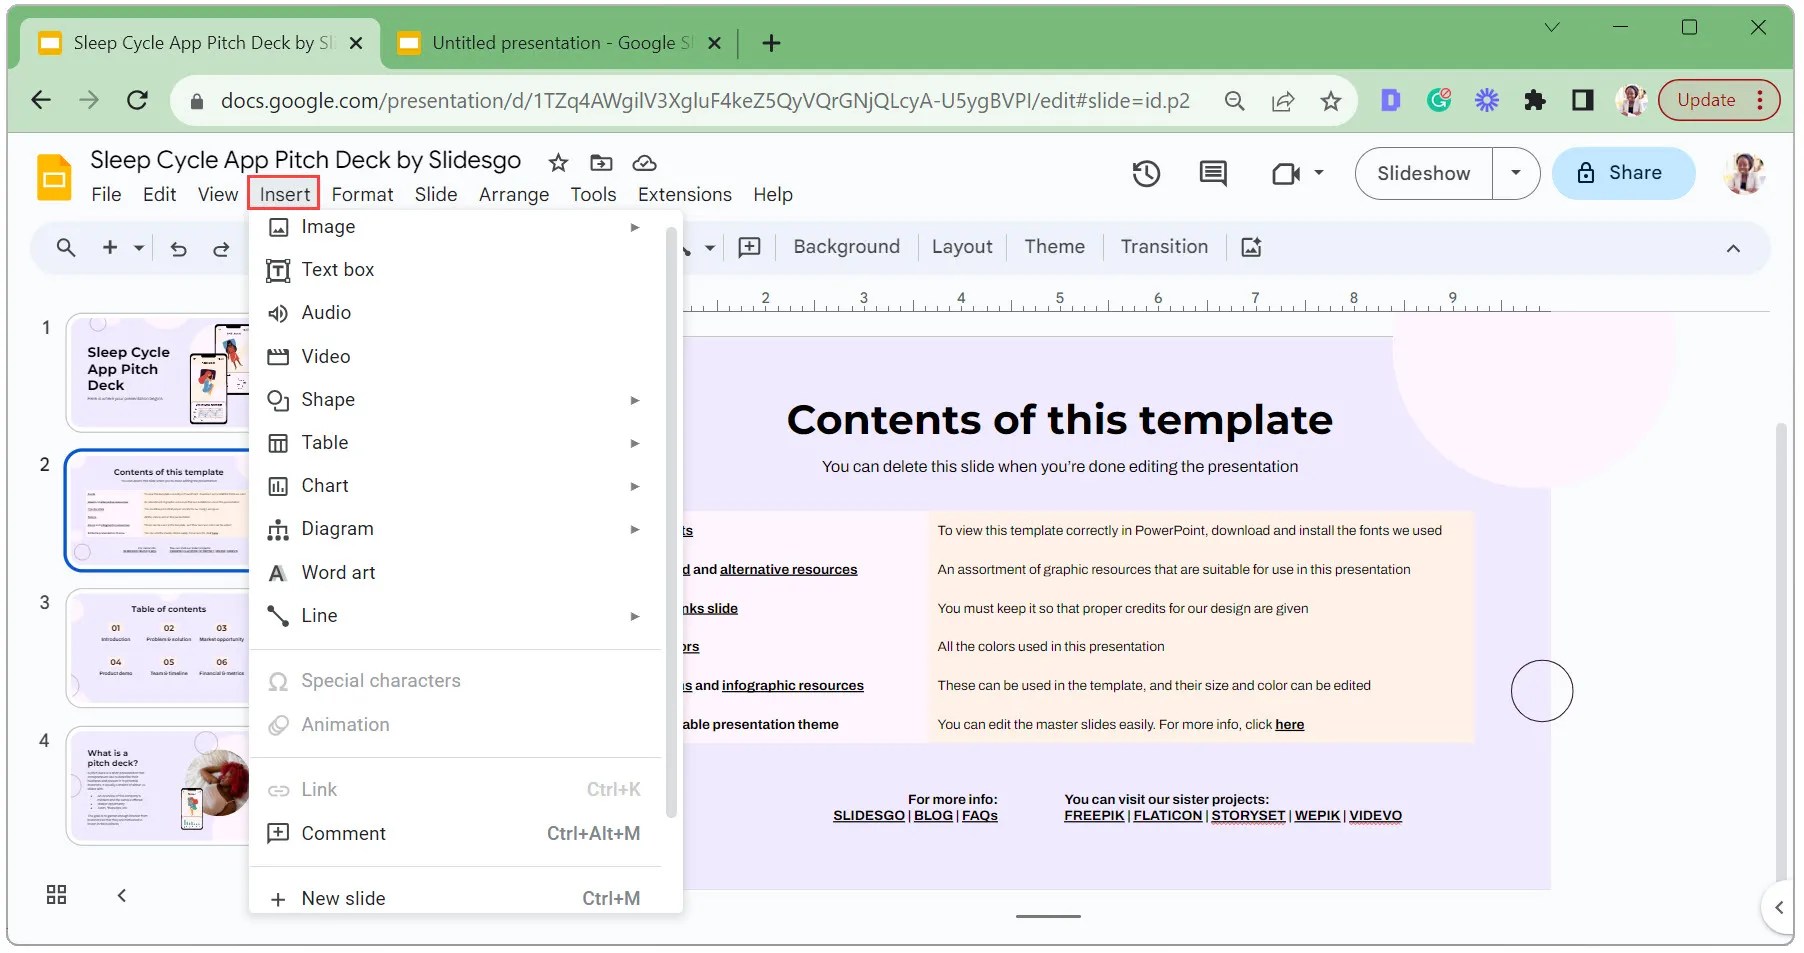
Task: Record a video with the camera icon
Action: (x=1285, y=173)
